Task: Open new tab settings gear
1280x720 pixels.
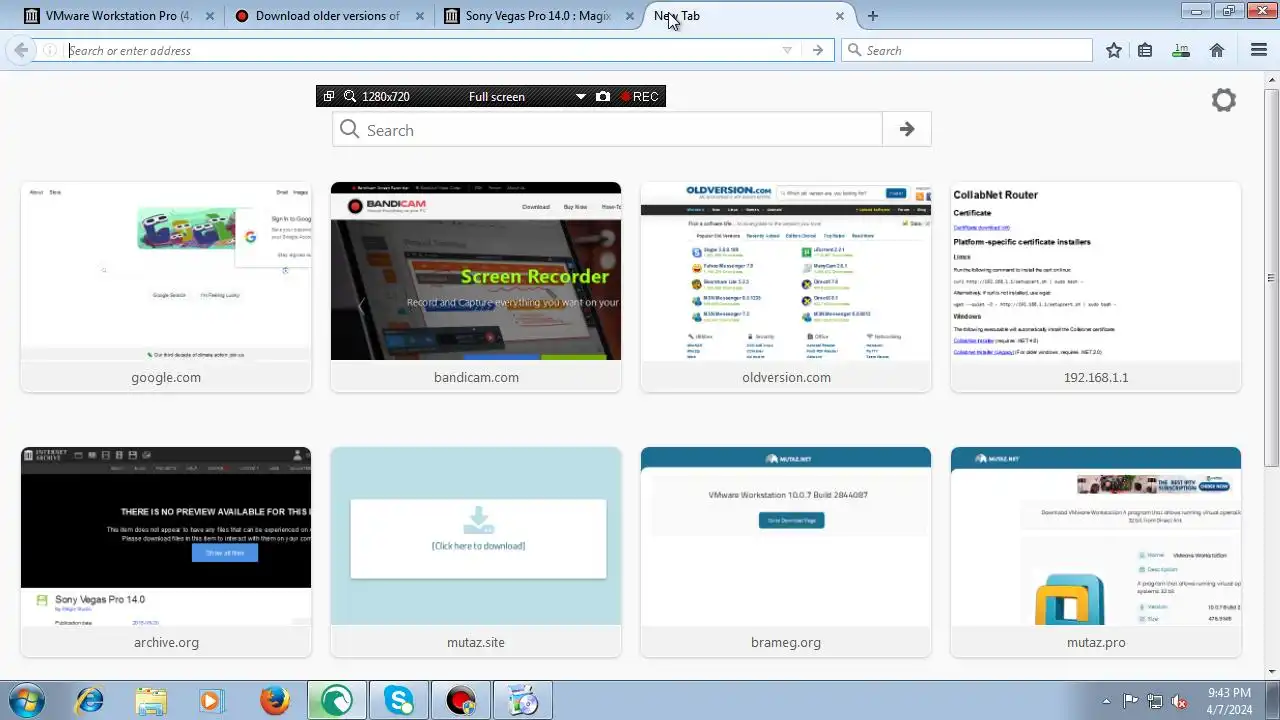Action: (x=1224, y=100)
